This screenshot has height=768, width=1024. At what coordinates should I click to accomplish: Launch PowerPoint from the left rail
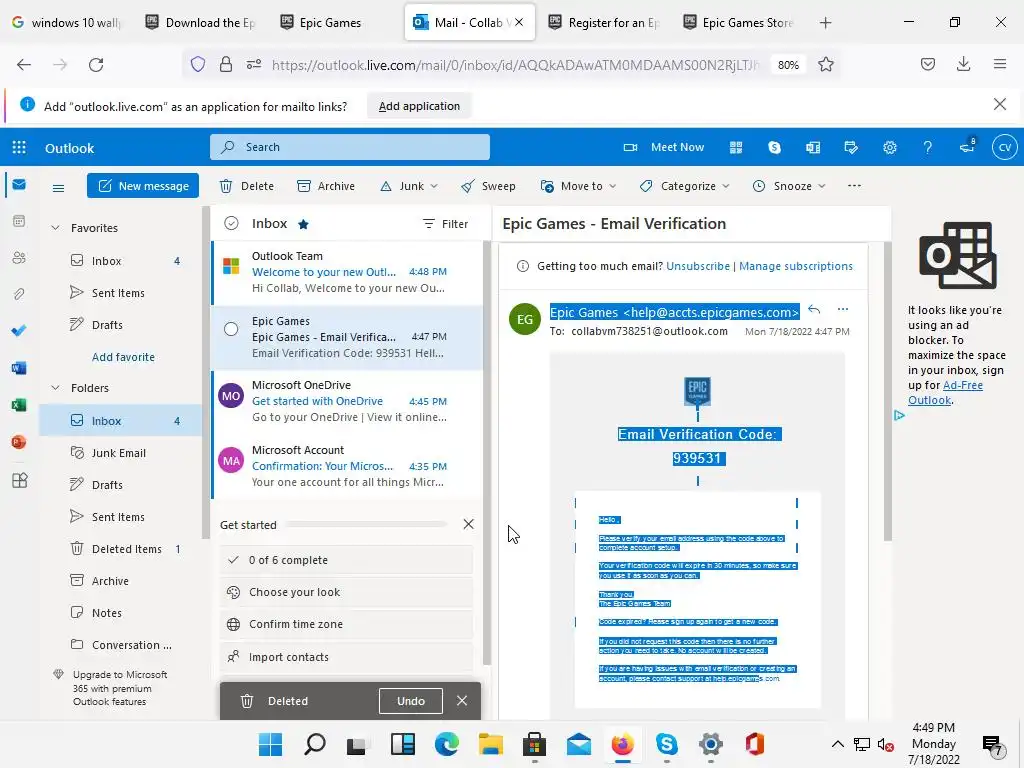click(19, 442)
